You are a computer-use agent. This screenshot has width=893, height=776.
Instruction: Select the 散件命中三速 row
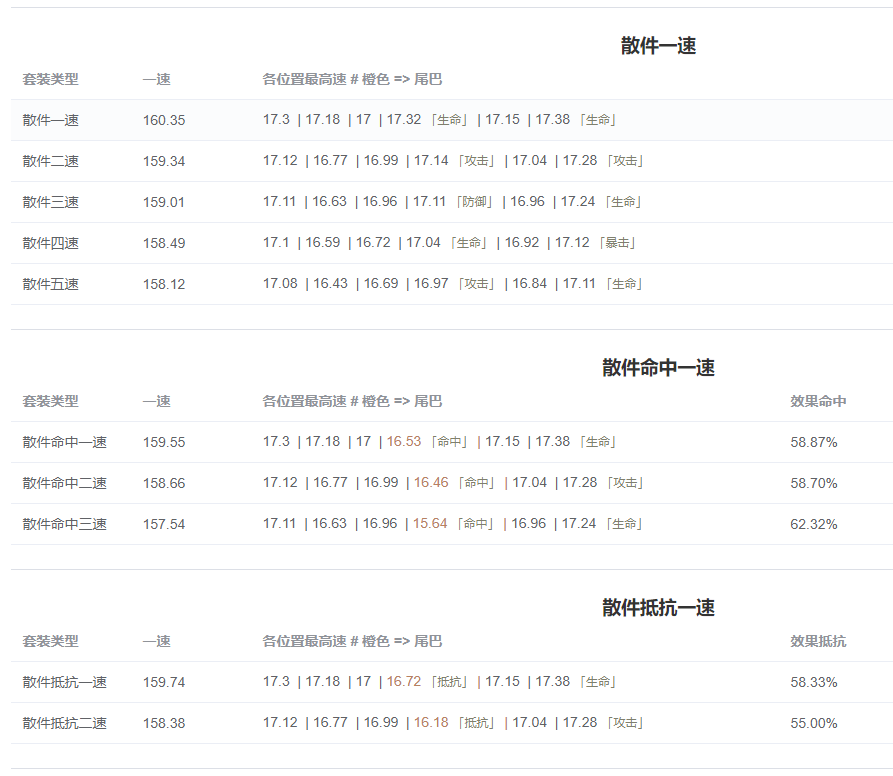(x=452, y=524)
